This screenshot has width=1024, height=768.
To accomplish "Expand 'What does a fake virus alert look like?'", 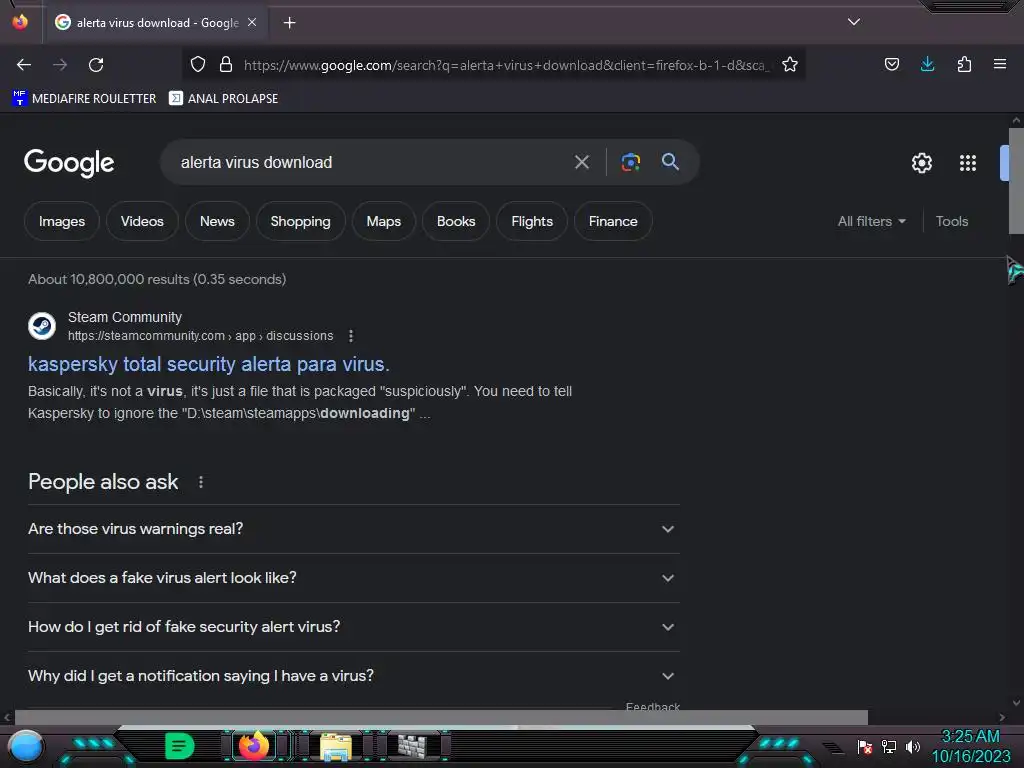I will tap(353, 578).
